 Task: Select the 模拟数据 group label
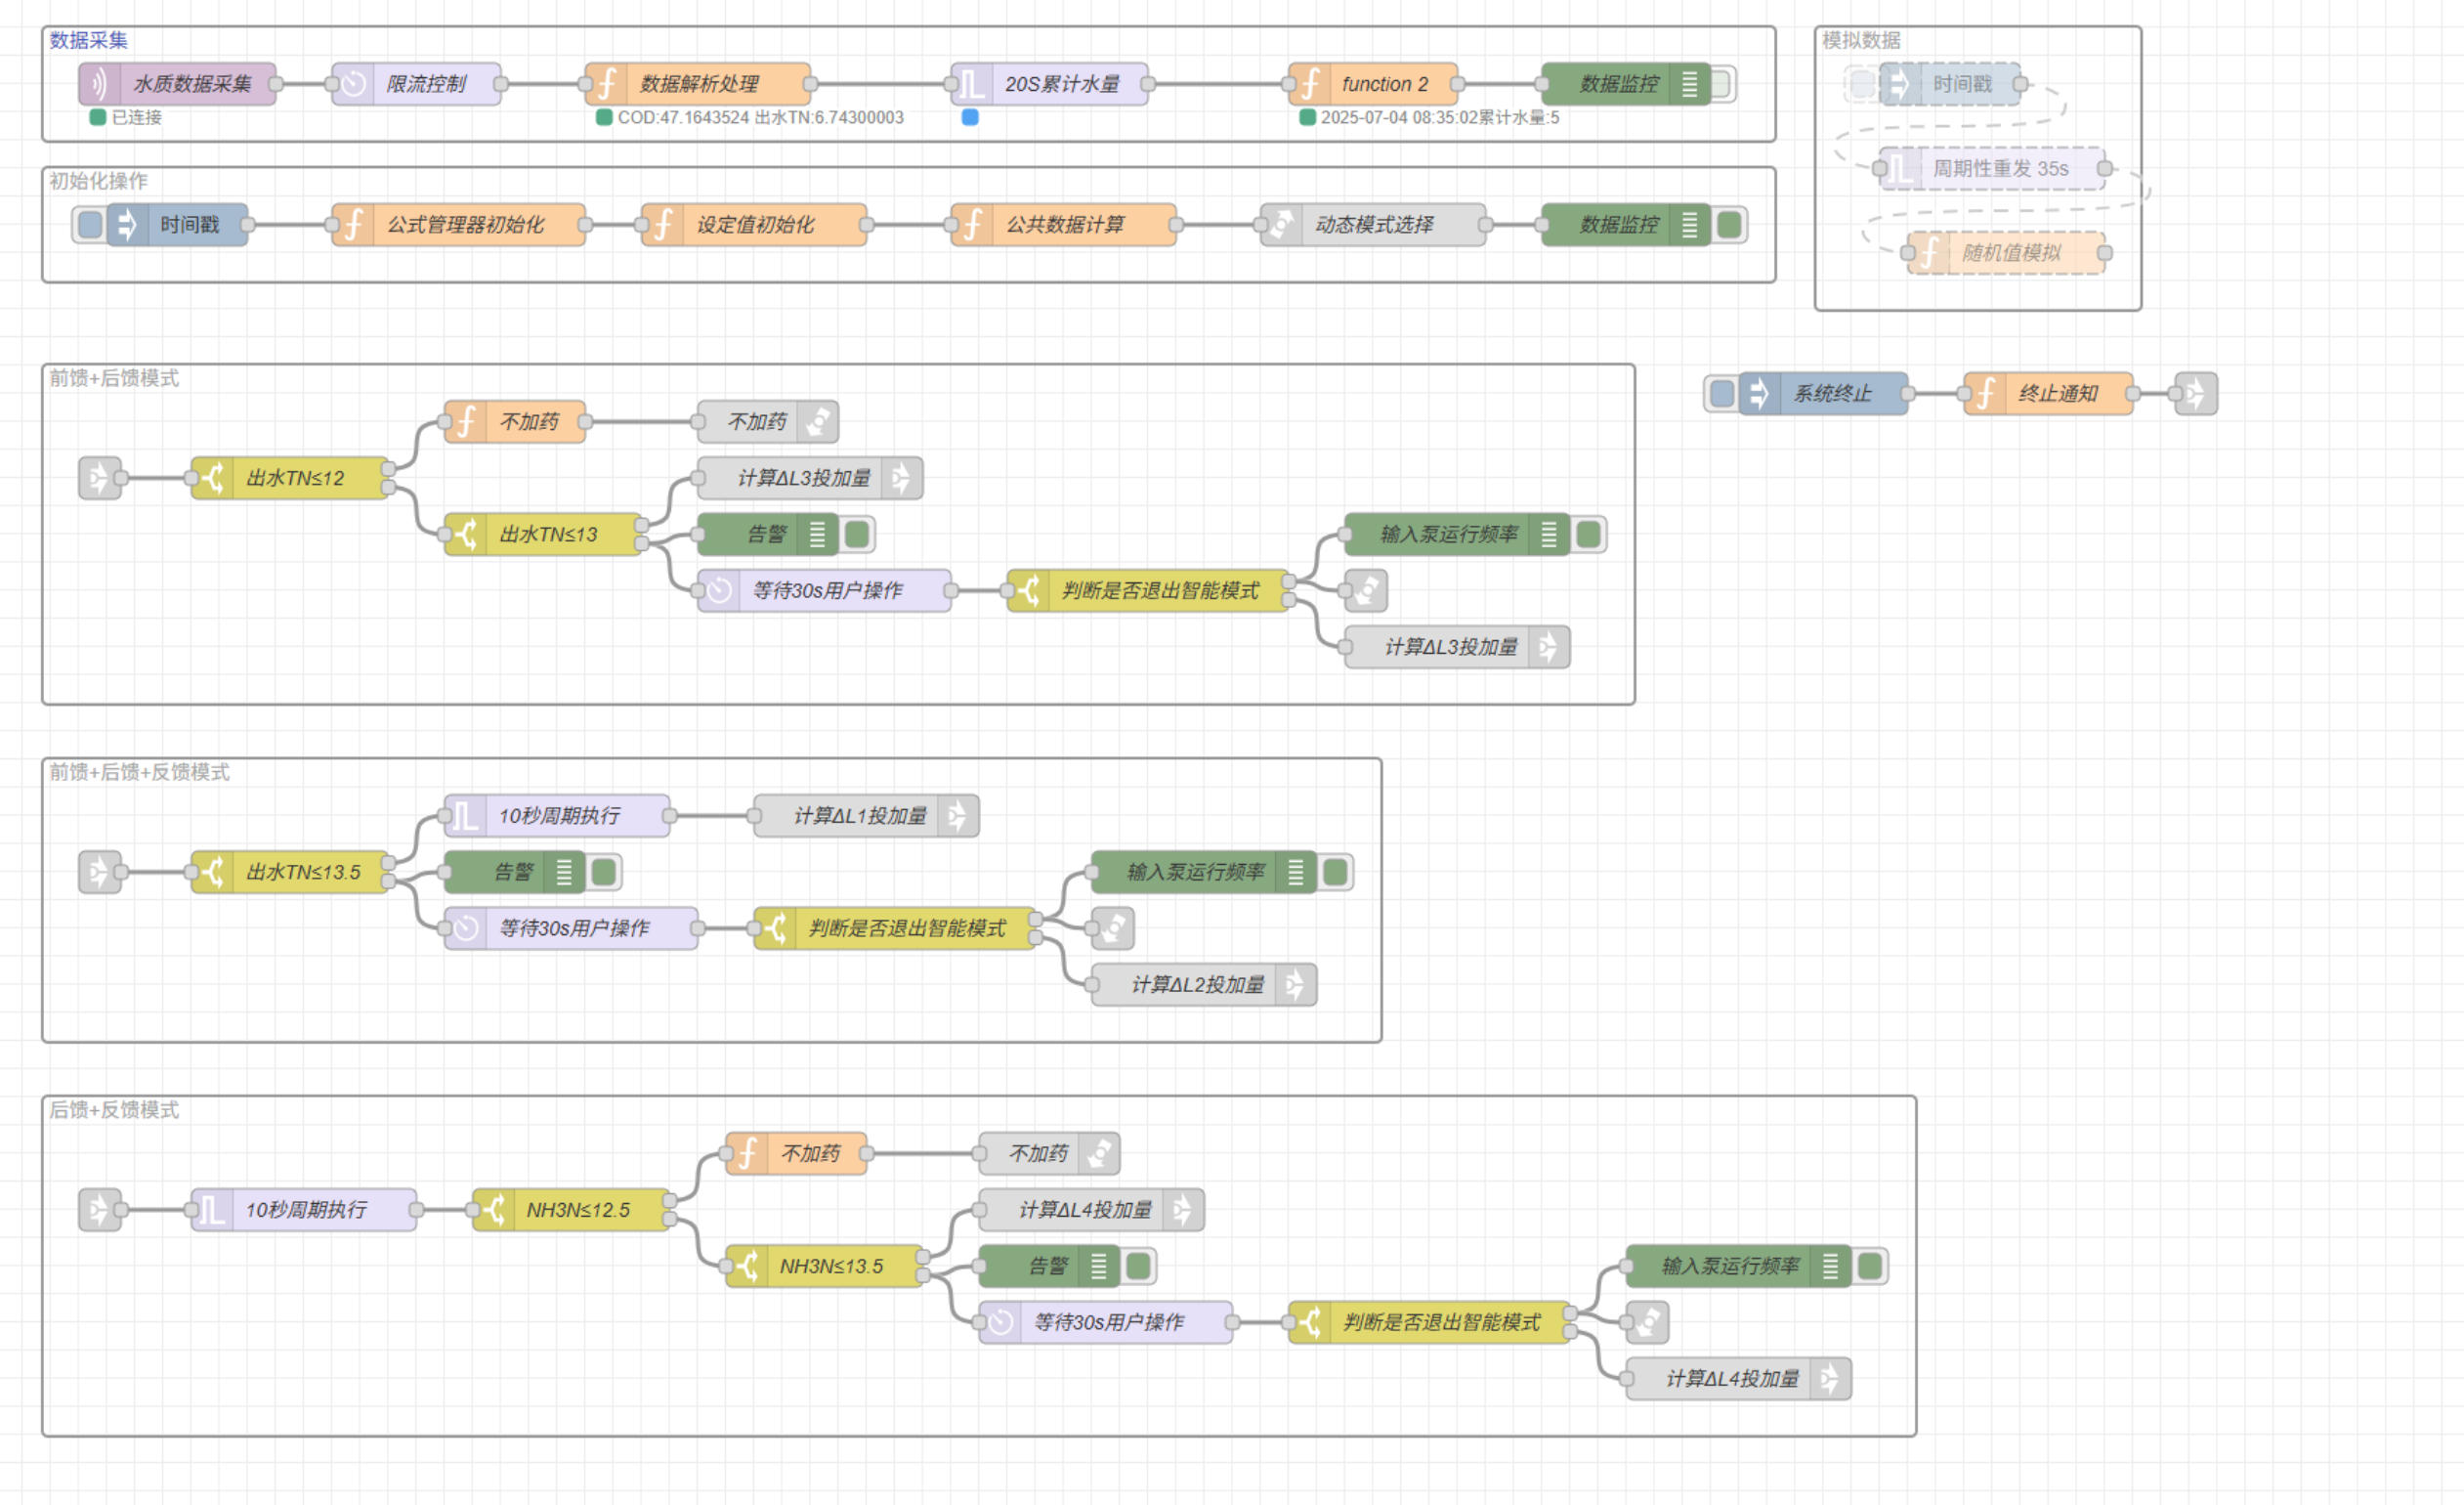pyautogui.click(x=1861, y=40)
